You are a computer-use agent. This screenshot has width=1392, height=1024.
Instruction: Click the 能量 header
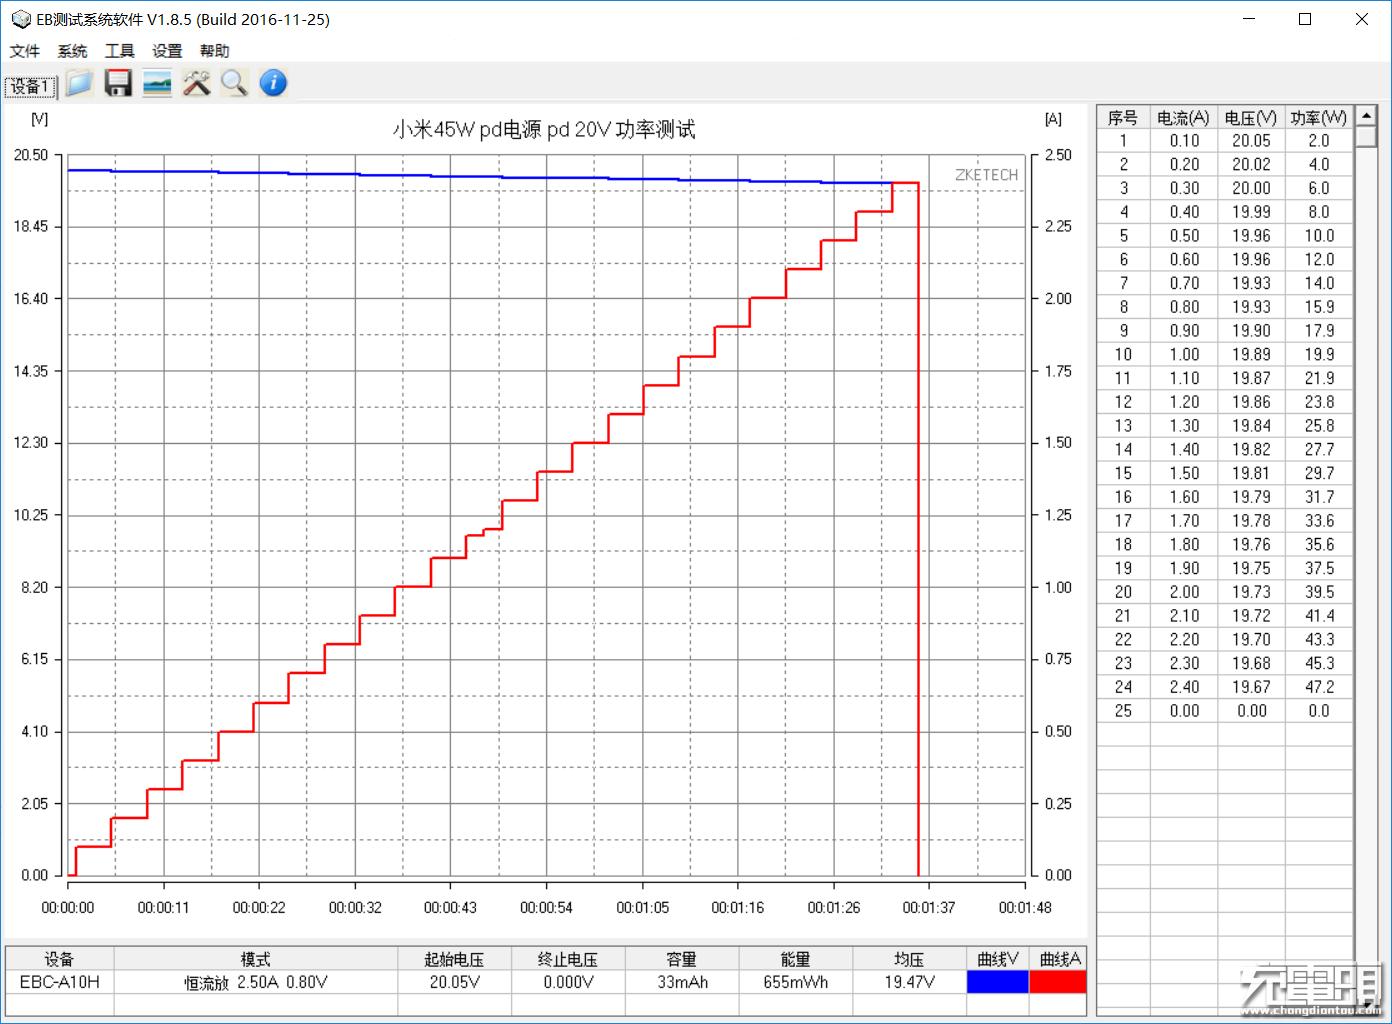(795, 959)
